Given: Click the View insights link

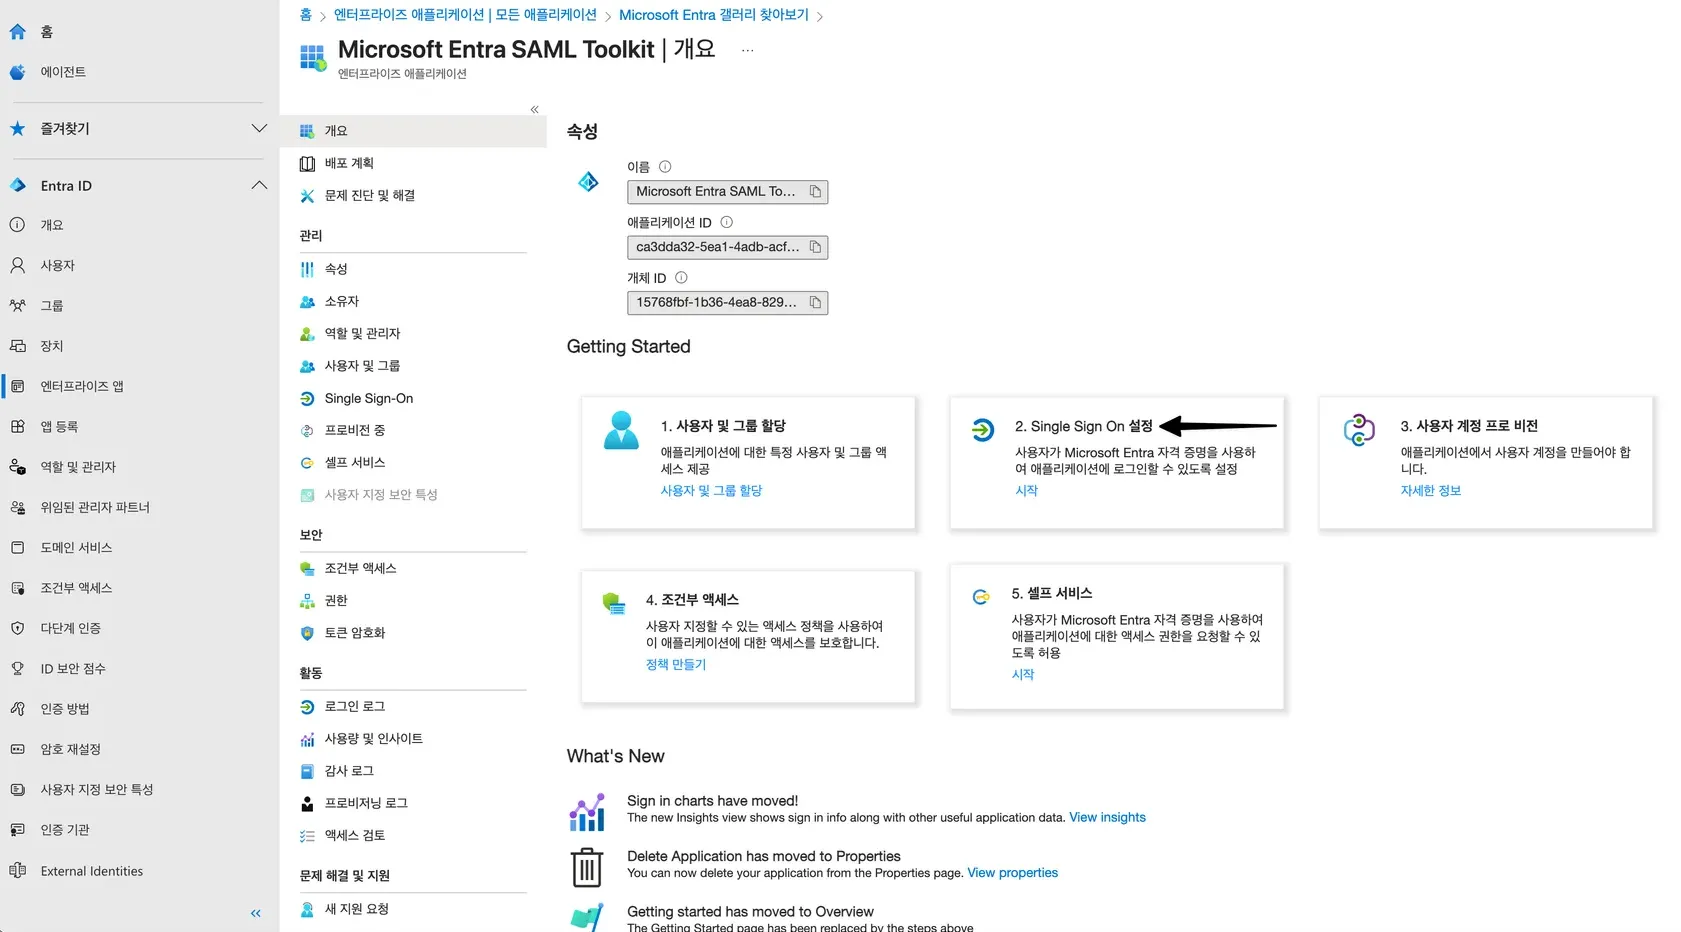Looking at the screenshot, I should tap(1107, 818).
